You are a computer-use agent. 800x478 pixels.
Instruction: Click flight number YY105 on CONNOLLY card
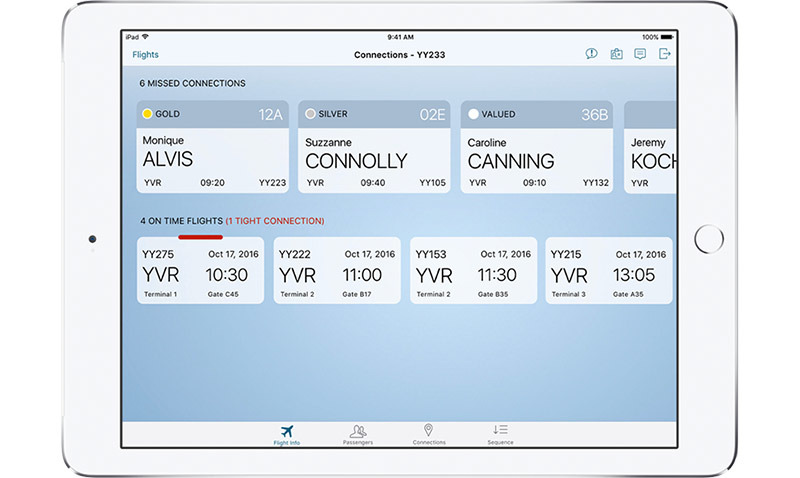tap(433, 183)
